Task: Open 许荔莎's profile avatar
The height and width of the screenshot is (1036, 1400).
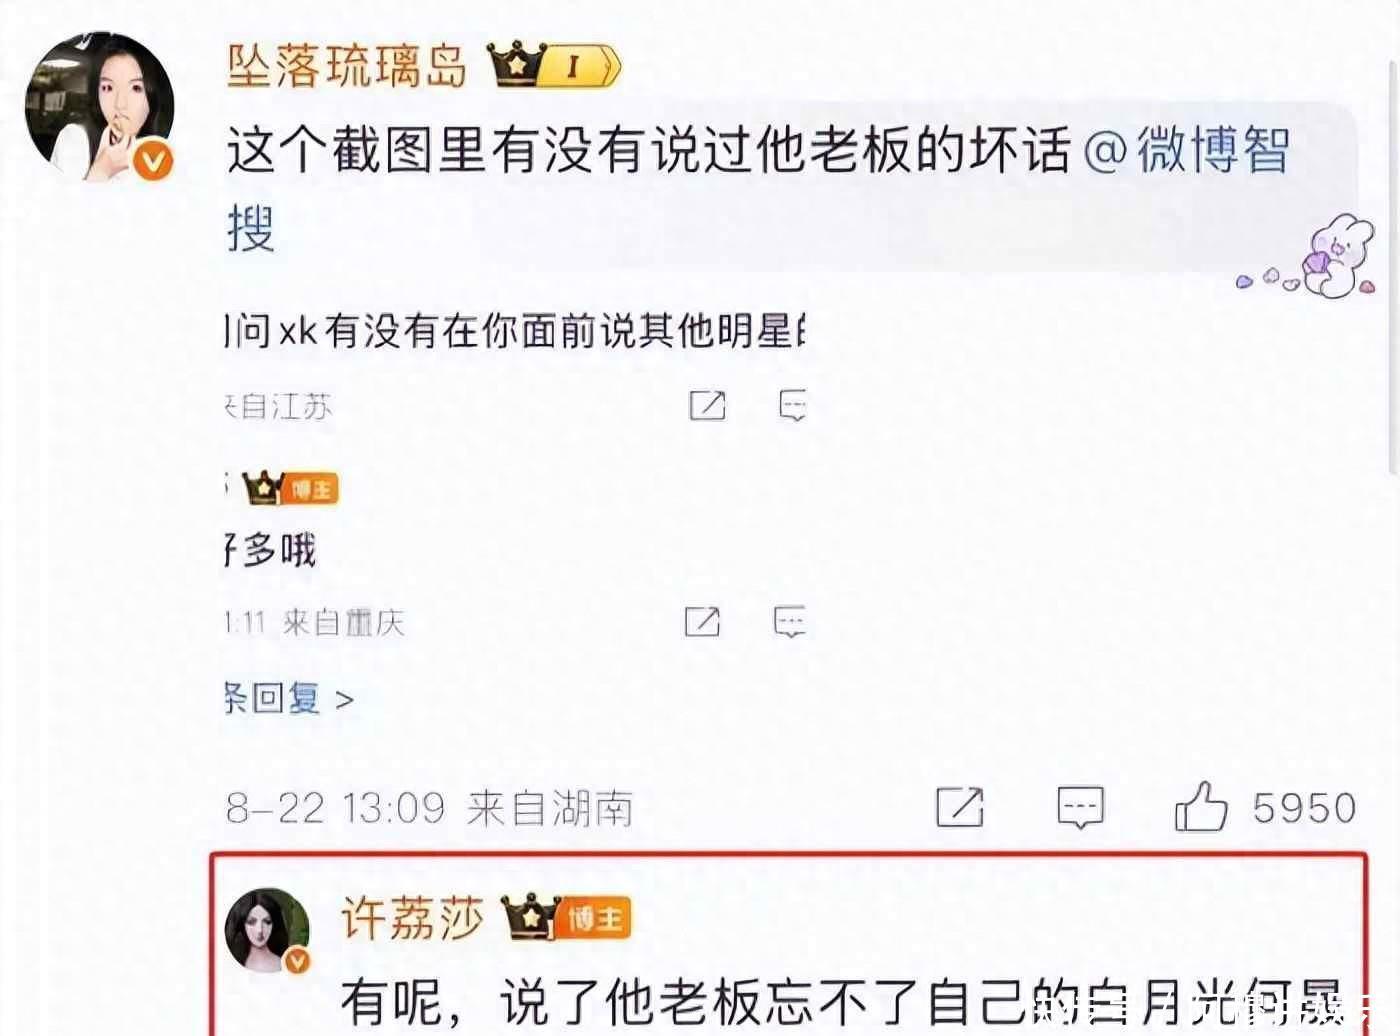Action: click(268, 930)
